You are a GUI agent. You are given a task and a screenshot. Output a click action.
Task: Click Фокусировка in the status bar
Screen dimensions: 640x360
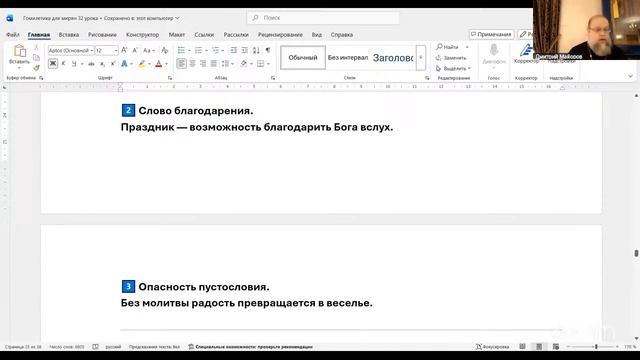coord(492,347)
